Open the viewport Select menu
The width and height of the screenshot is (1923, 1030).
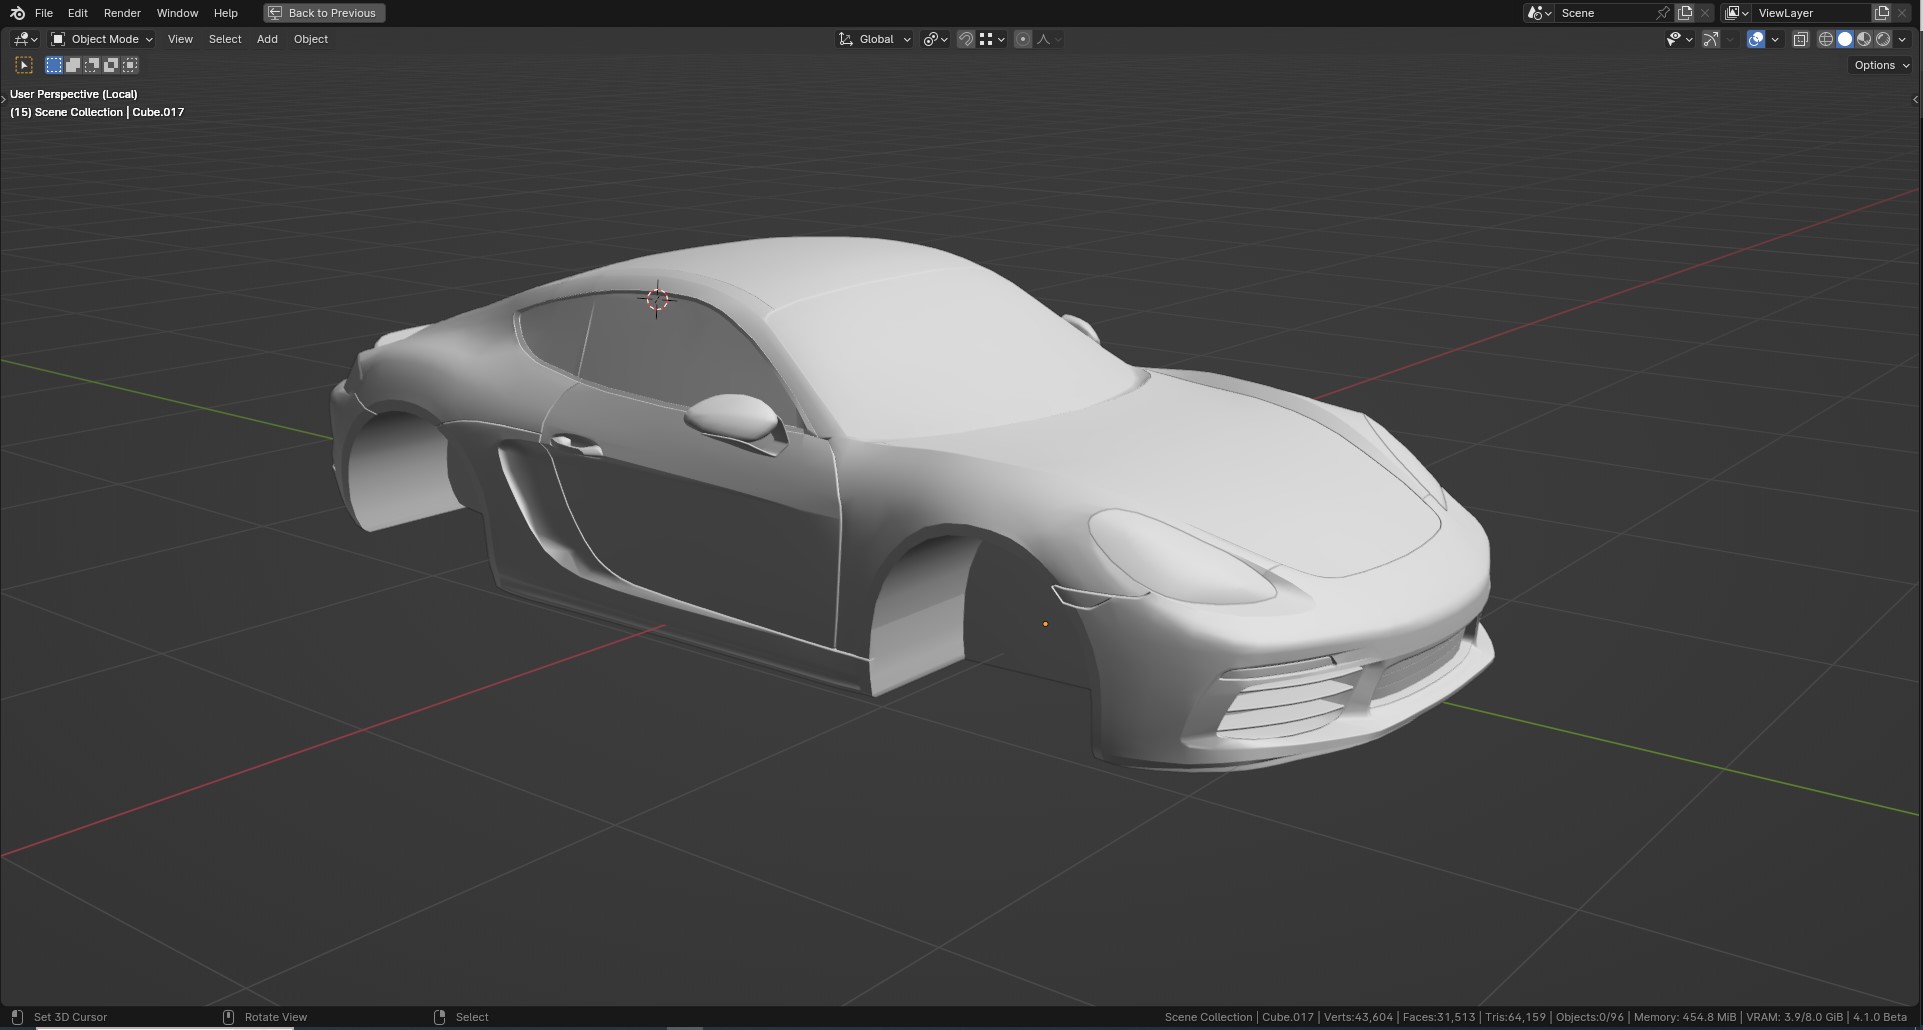point(225,39)
